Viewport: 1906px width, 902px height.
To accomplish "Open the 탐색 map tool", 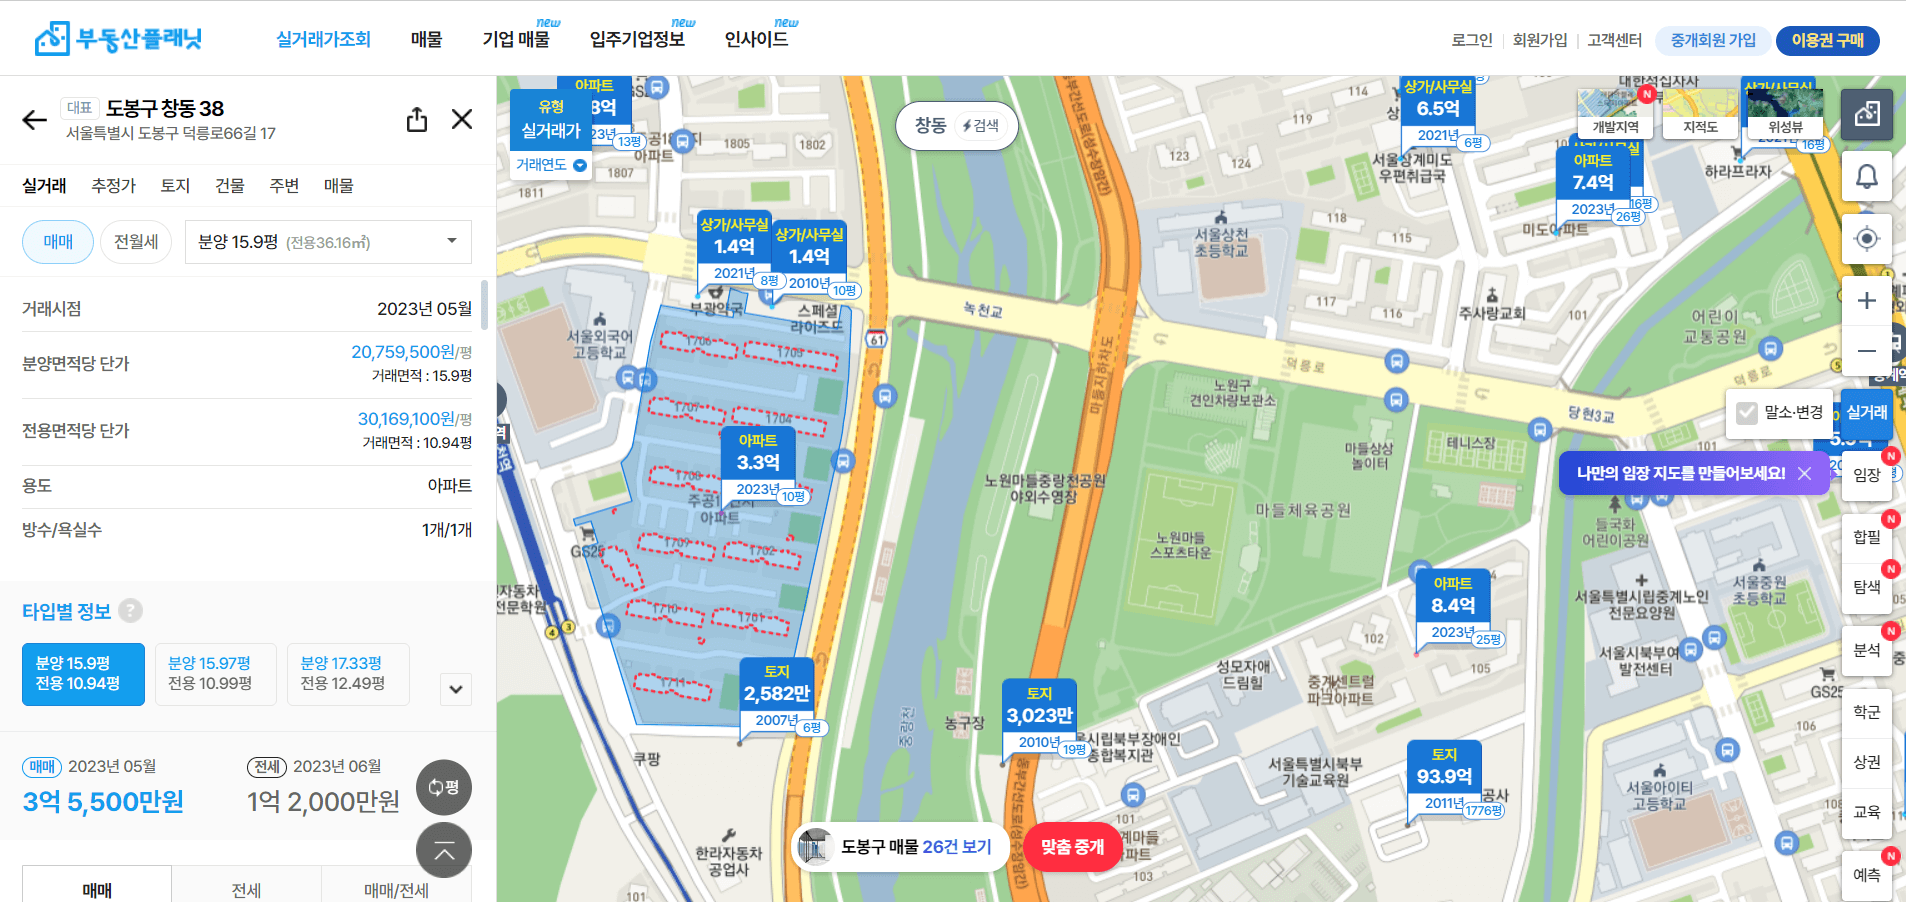I will point(1867,588).
